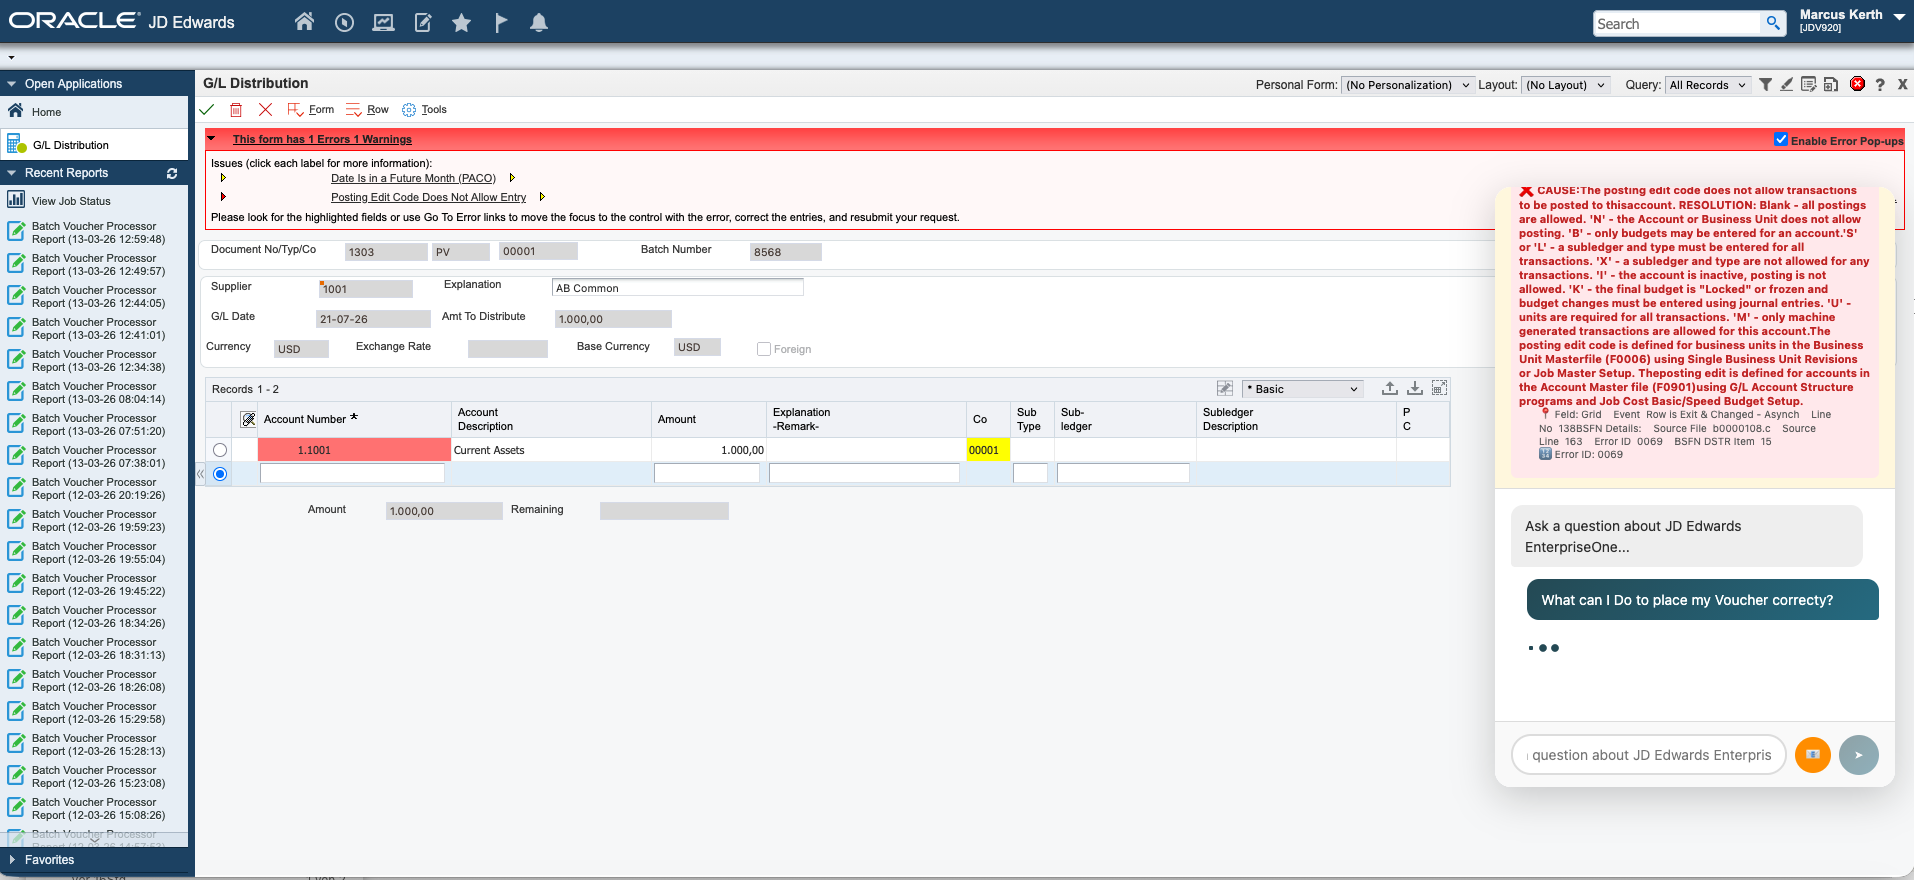Open the Help question mark icon
This screenshot has width=1915, height=880.
point(1880,85)
